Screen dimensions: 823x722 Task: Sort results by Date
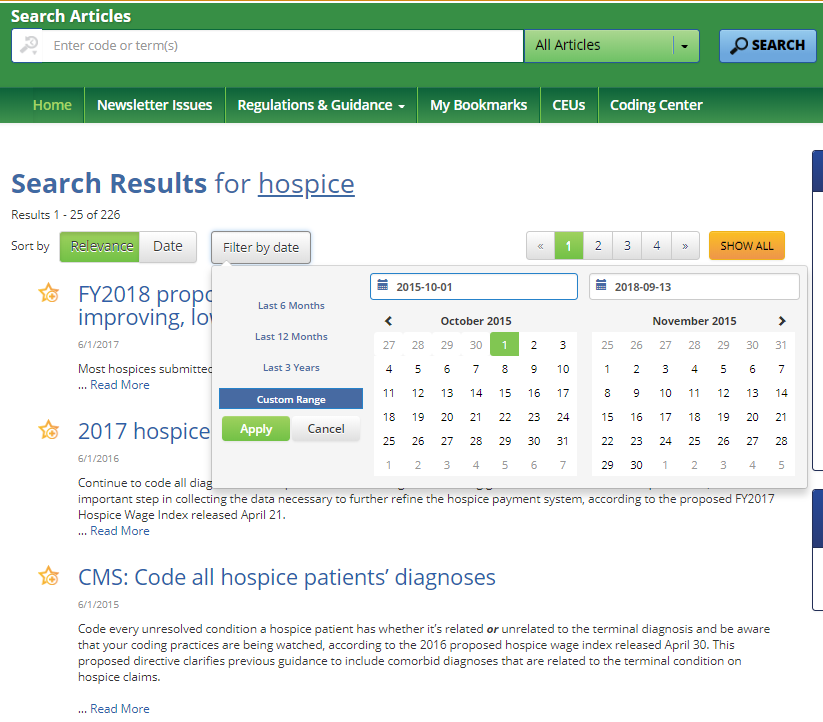(168, 246)
